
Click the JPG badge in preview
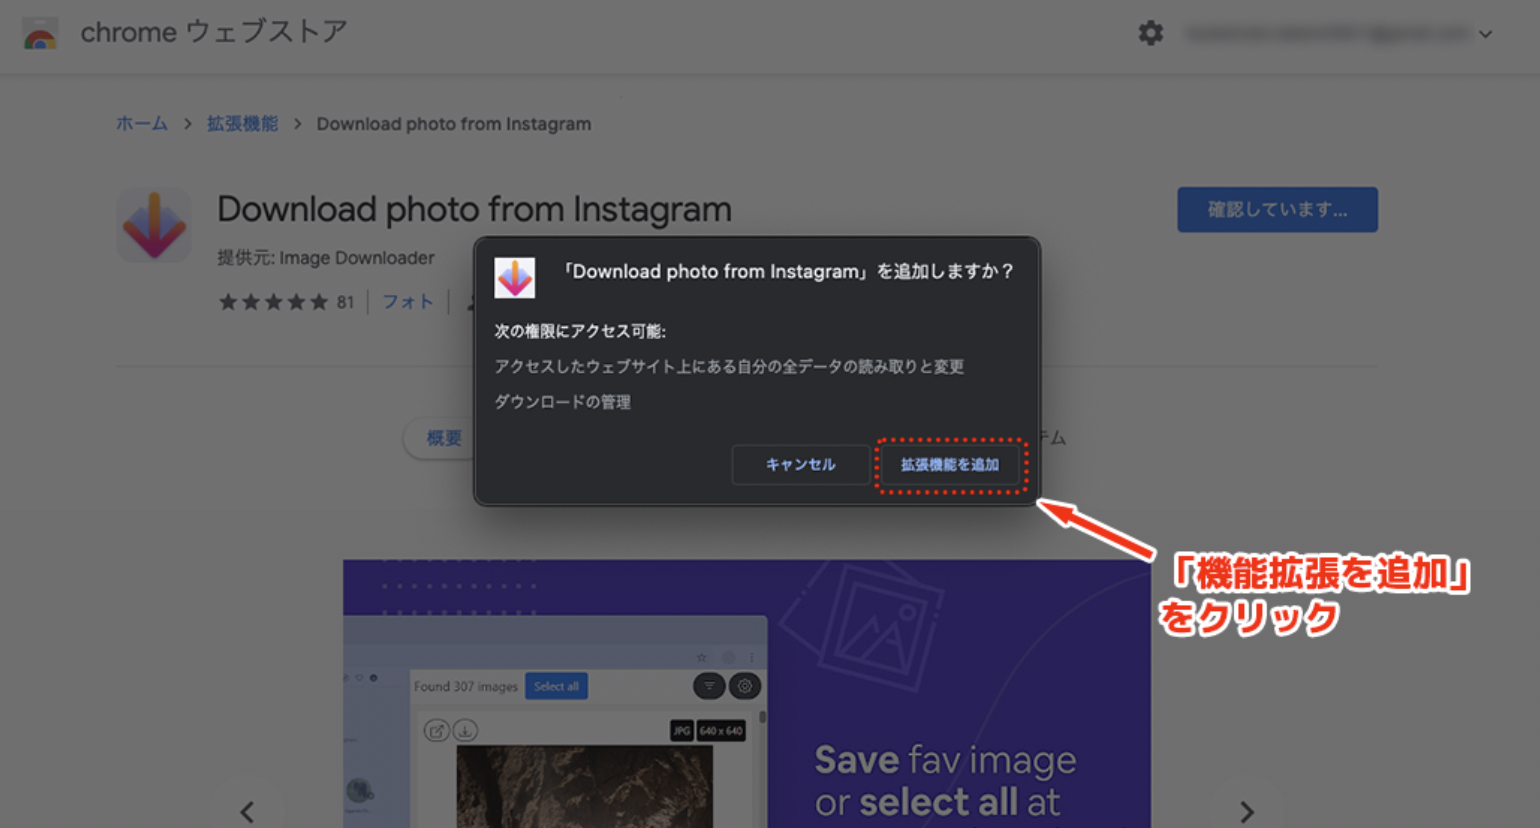tap(681, 731)
